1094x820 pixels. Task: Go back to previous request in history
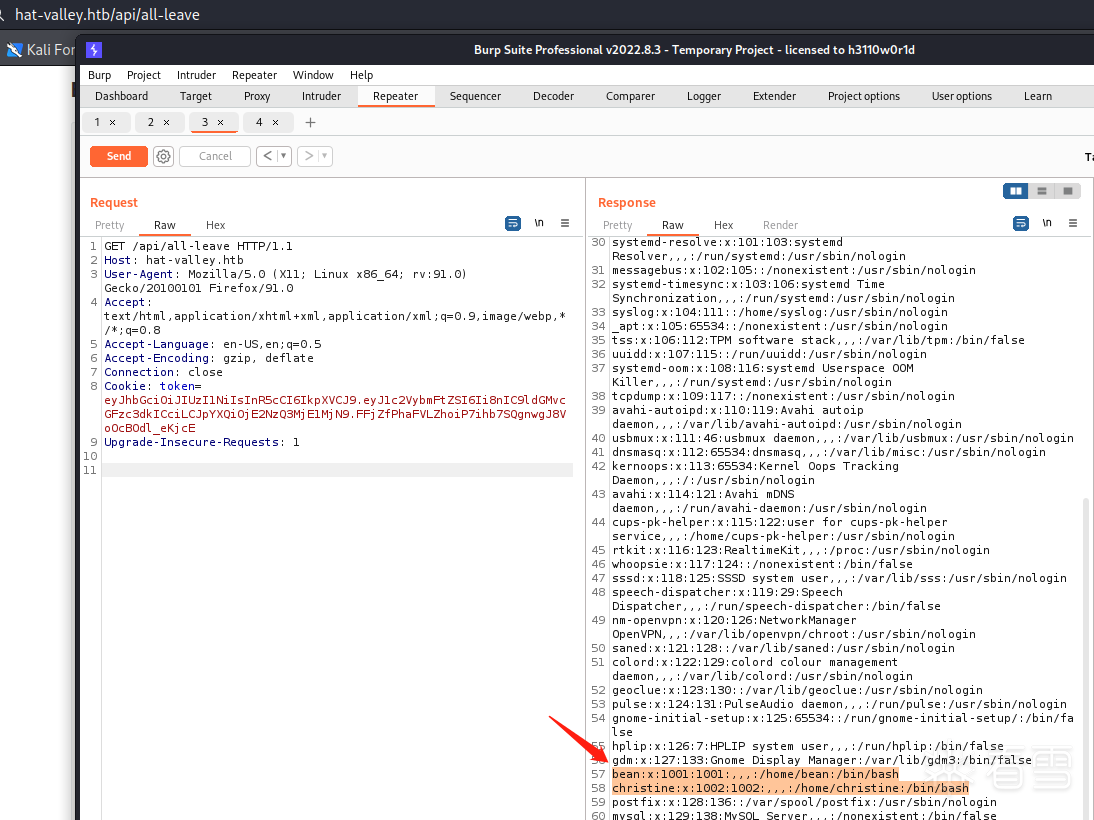point(267,156)
